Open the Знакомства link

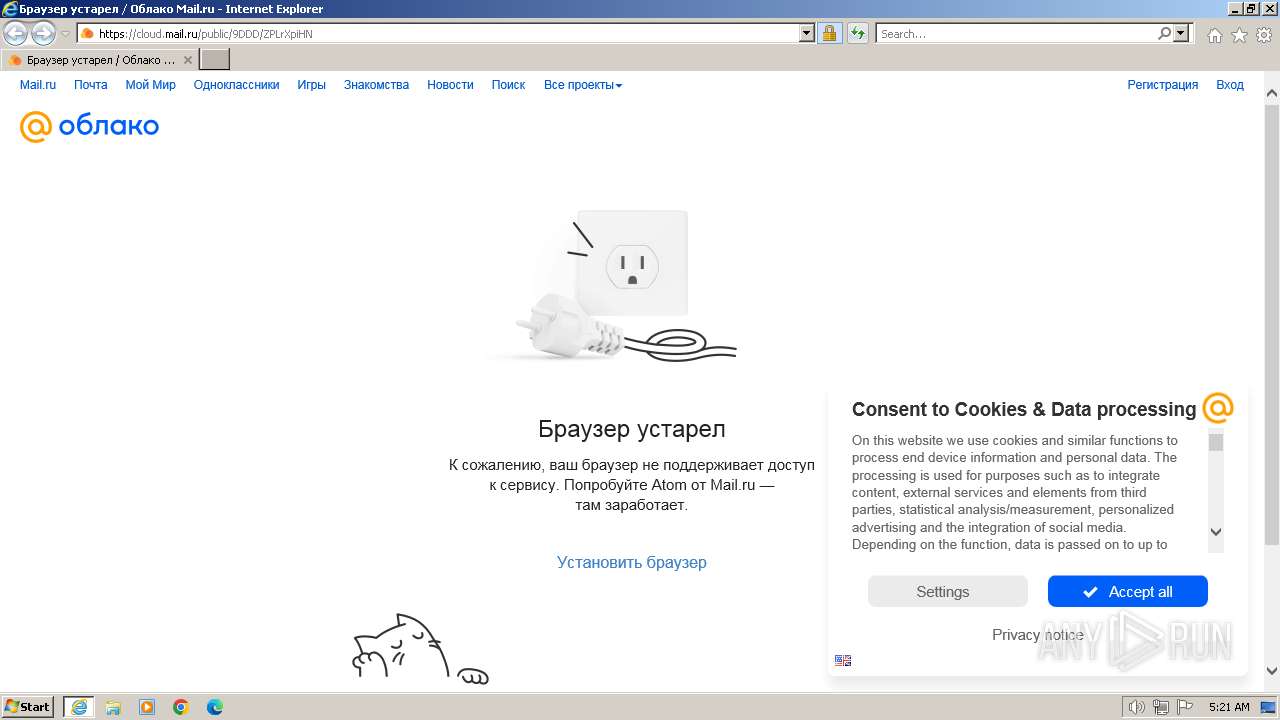[376, 85]
